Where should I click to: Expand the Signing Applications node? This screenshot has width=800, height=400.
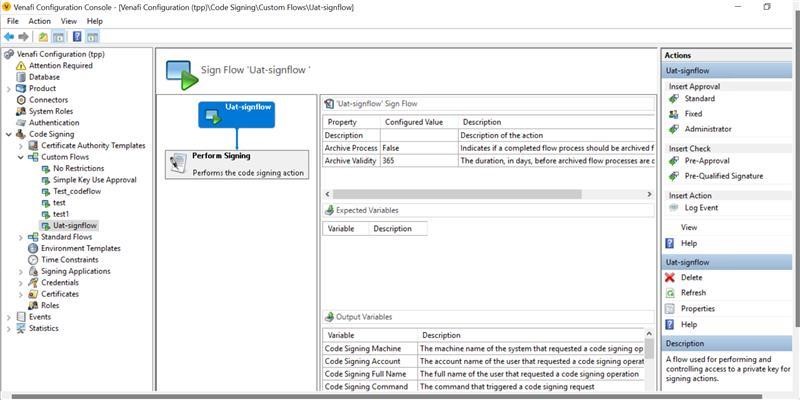tap(21, 271)
